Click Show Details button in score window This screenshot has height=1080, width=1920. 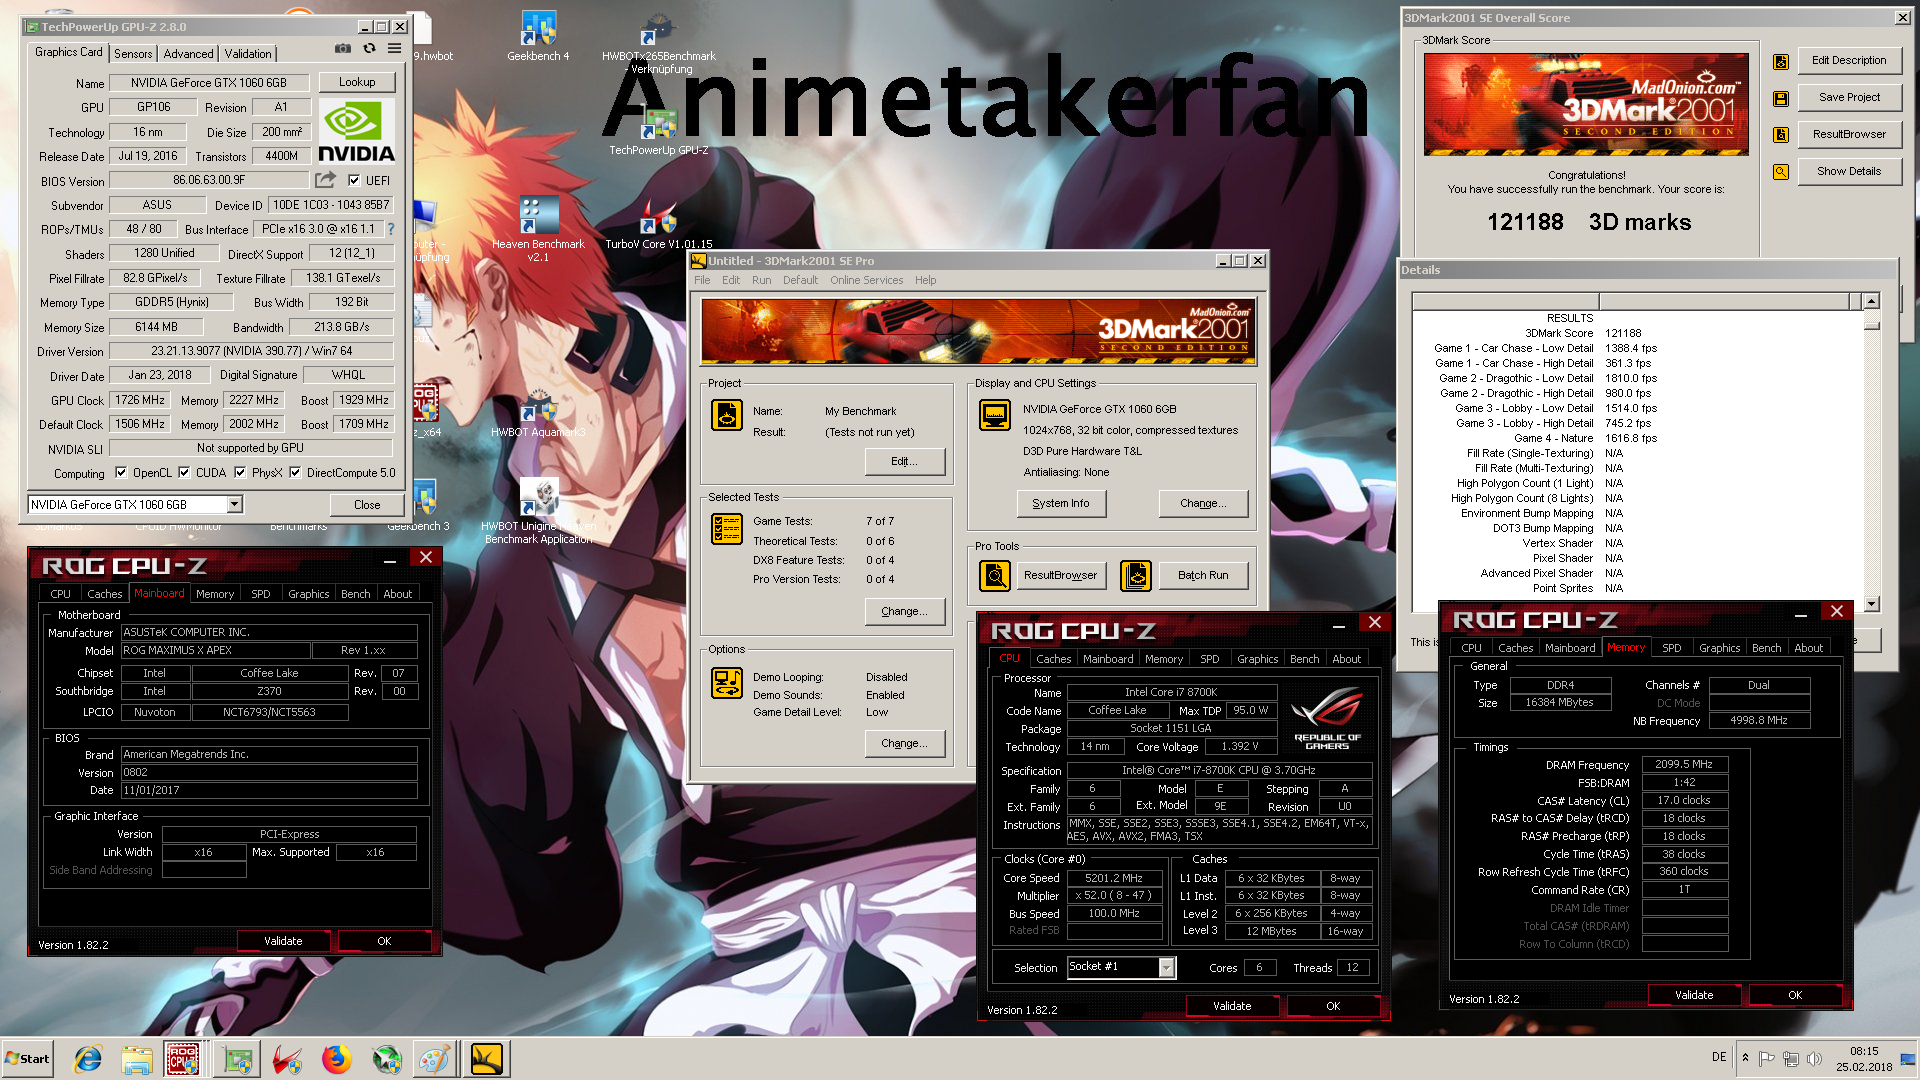(1849, 172)
